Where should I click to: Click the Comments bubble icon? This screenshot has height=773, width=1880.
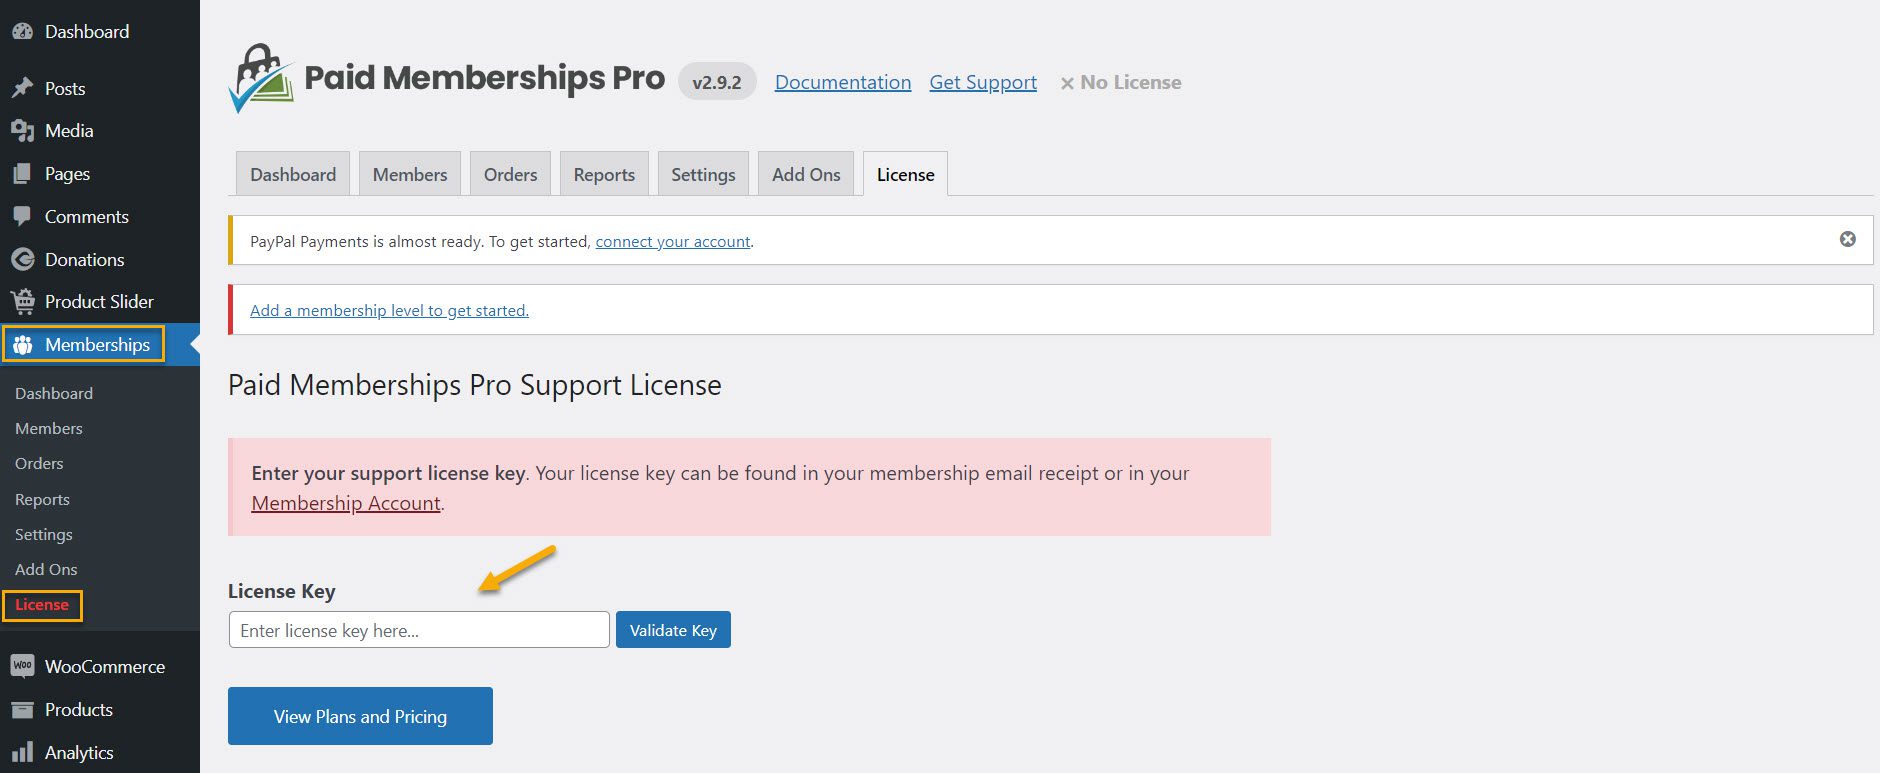22,216
